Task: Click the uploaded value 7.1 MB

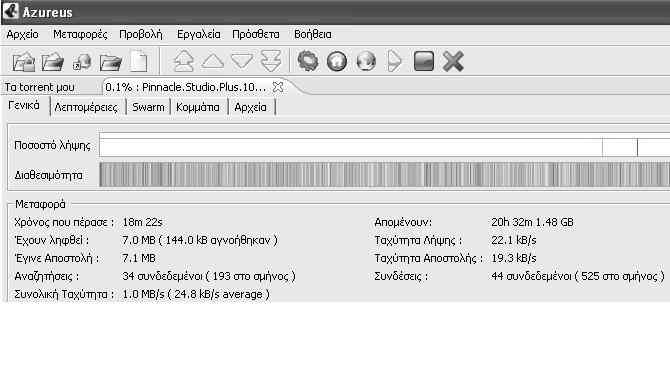Action: 138,258
